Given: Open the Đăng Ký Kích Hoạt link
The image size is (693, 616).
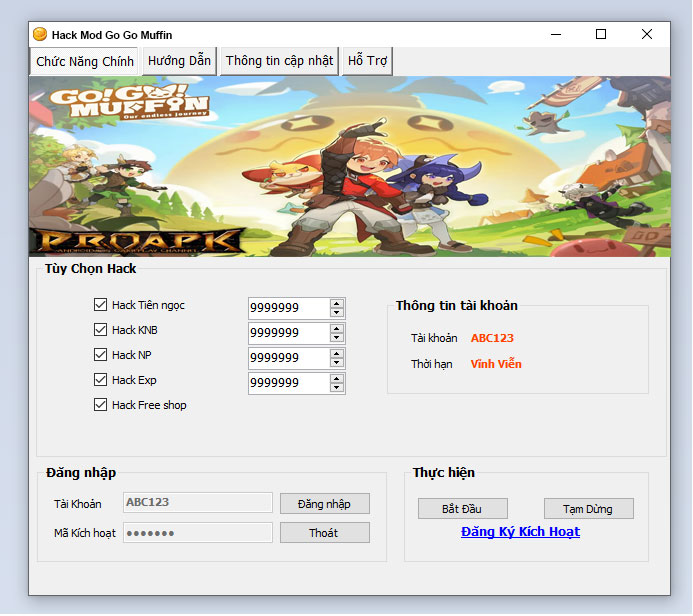Looking at the screenshot, I should 520,532.
